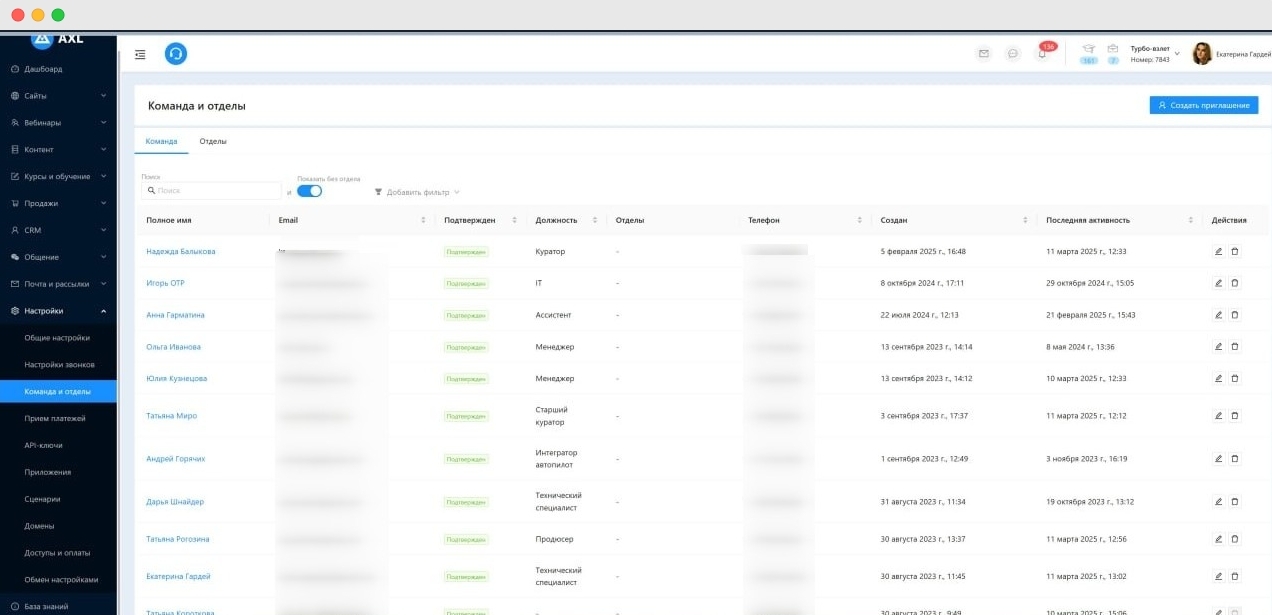Sort by Последняя активность column header
Screen dimensions: 1272x615
pos(1120,220)
